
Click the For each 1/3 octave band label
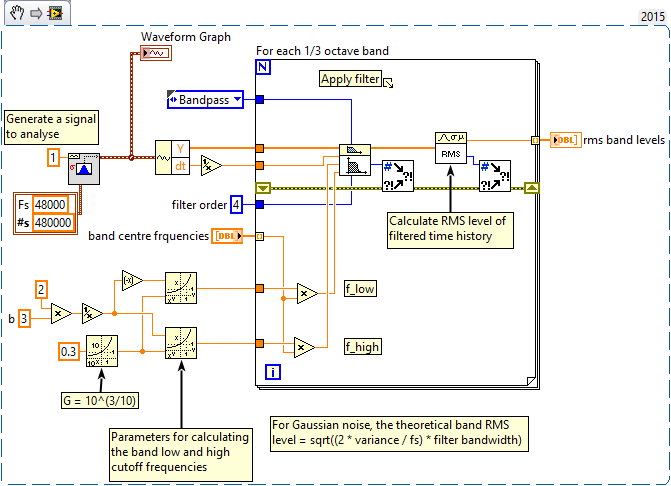pyautogui.click(x=322, y=51)
